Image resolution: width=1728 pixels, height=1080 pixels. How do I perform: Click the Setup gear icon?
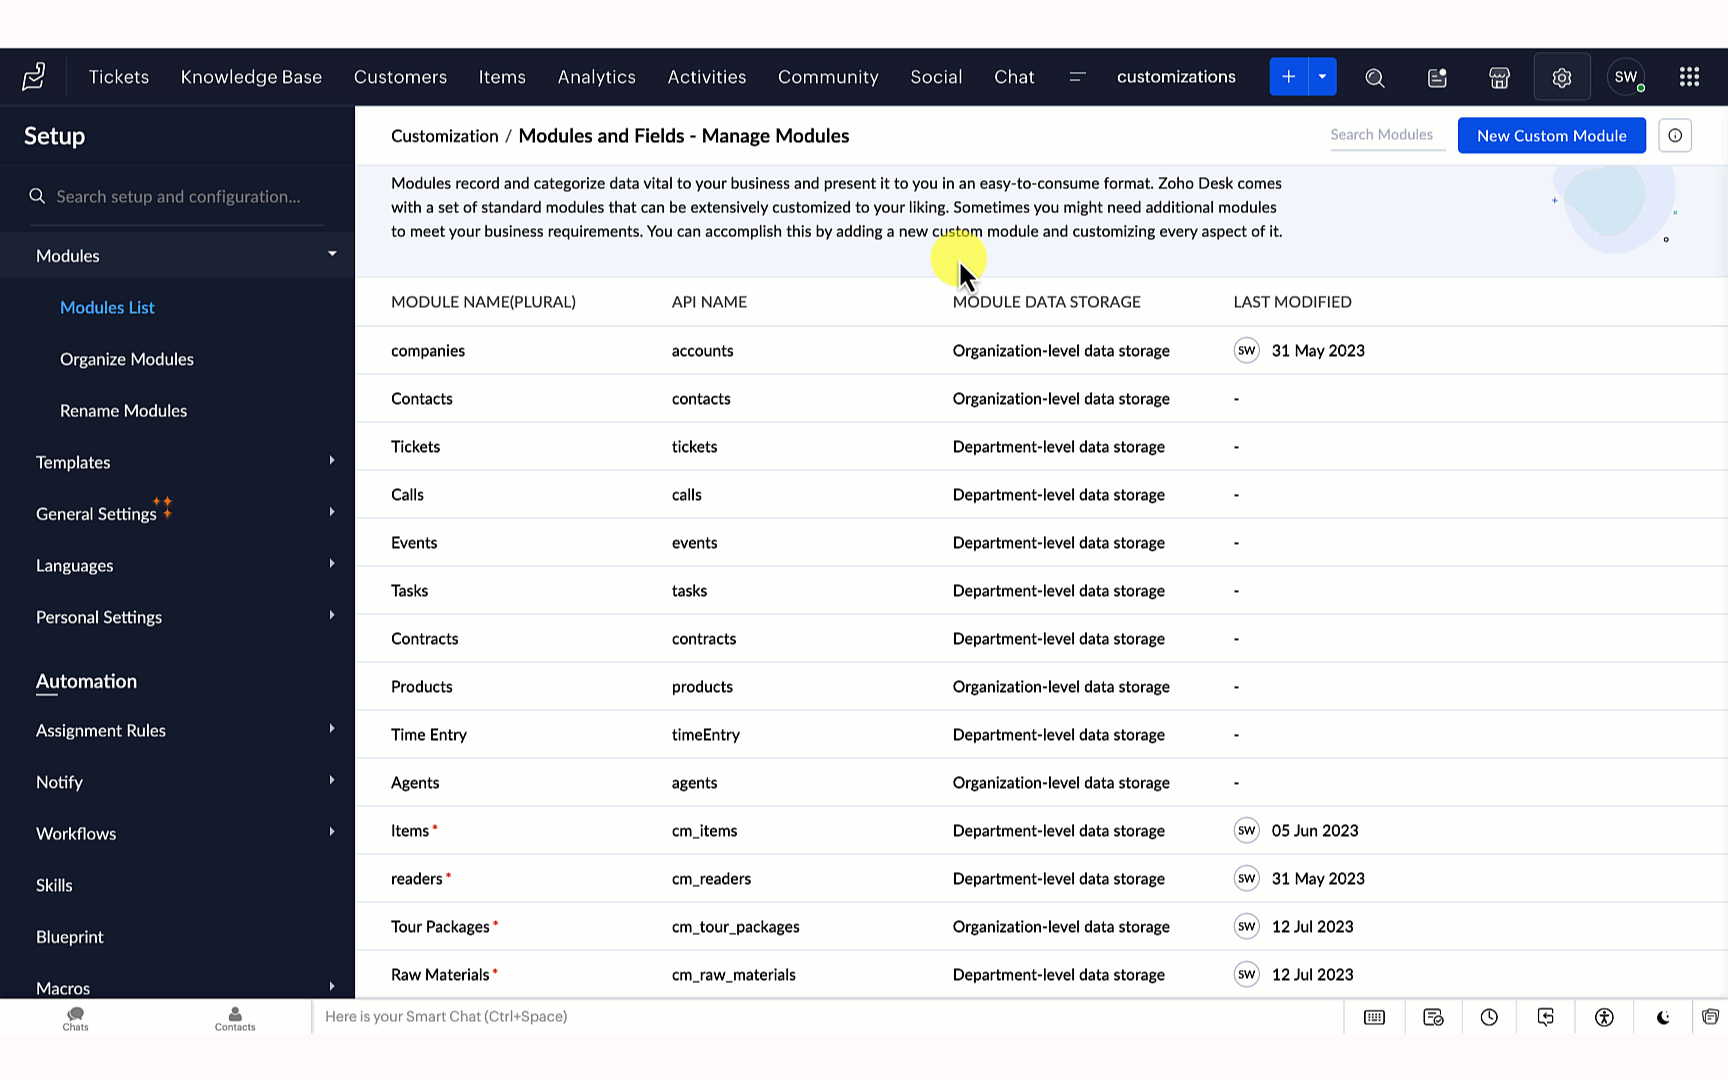coord(1562,77)
